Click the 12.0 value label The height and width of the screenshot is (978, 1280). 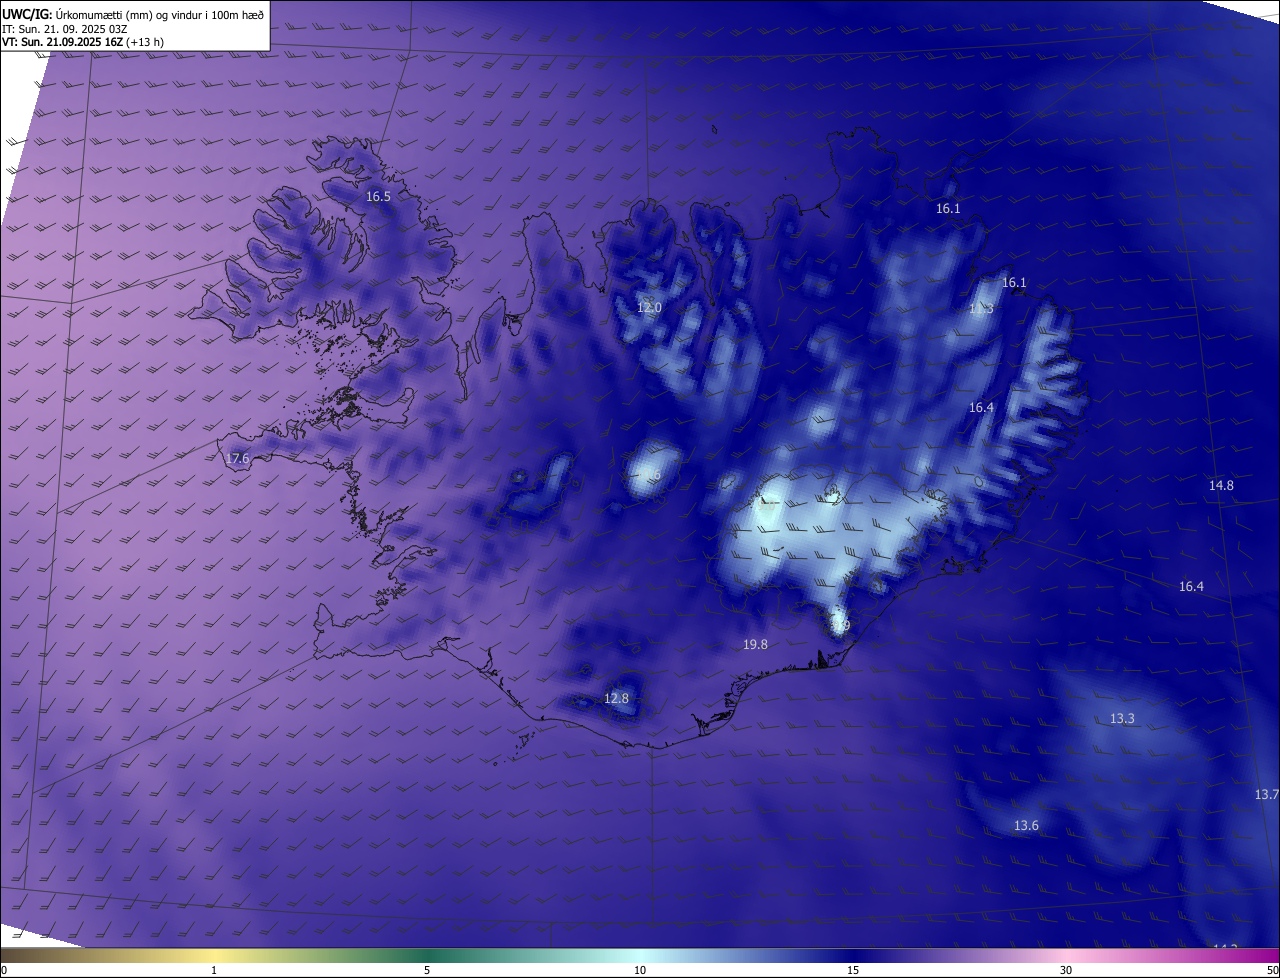click(649, 307)
